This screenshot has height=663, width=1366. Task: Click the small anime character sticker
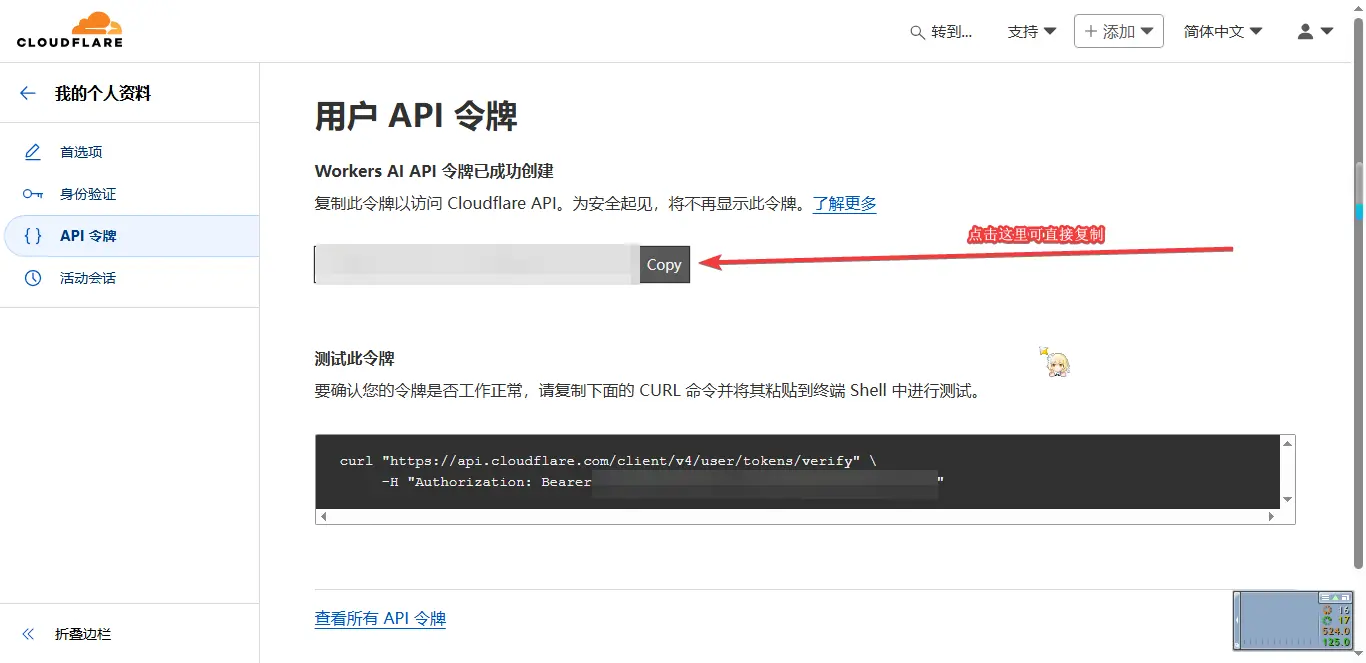click(1056, 362)
